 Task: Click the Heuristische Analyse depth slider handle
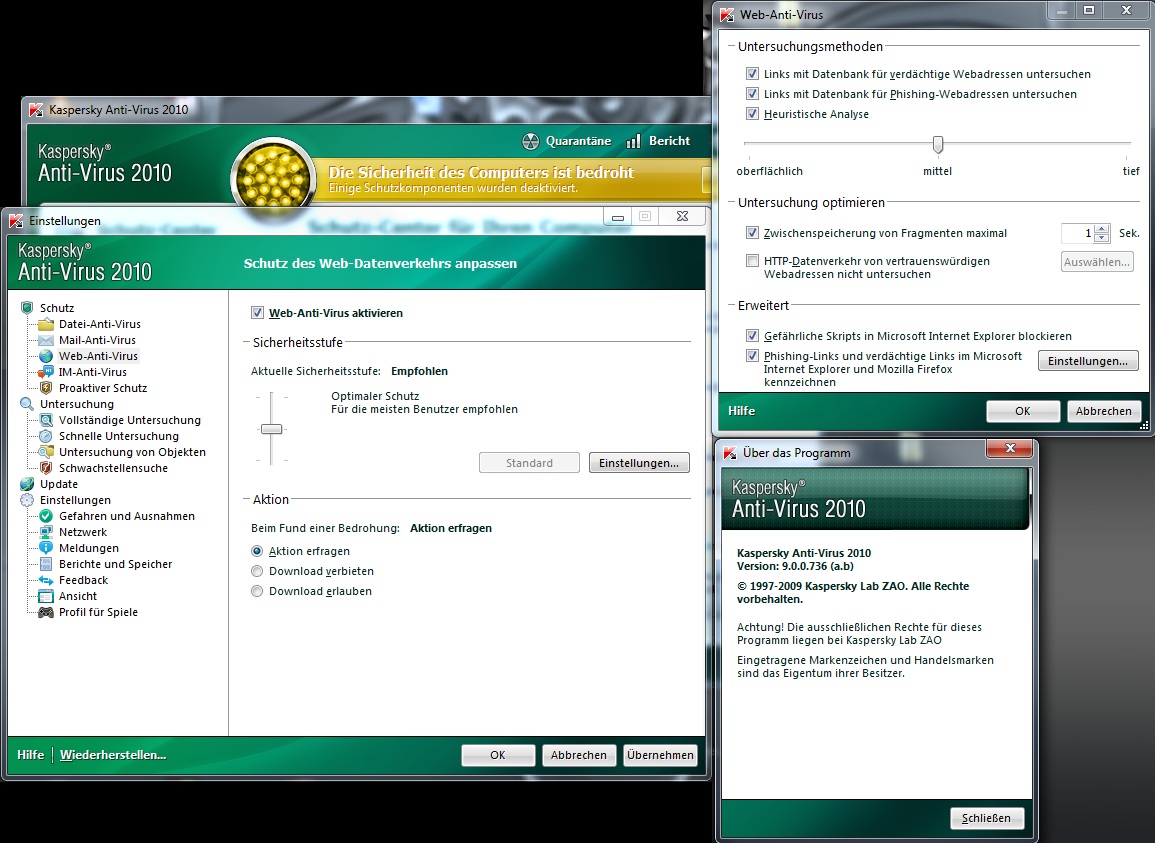(x=938, y=144)
